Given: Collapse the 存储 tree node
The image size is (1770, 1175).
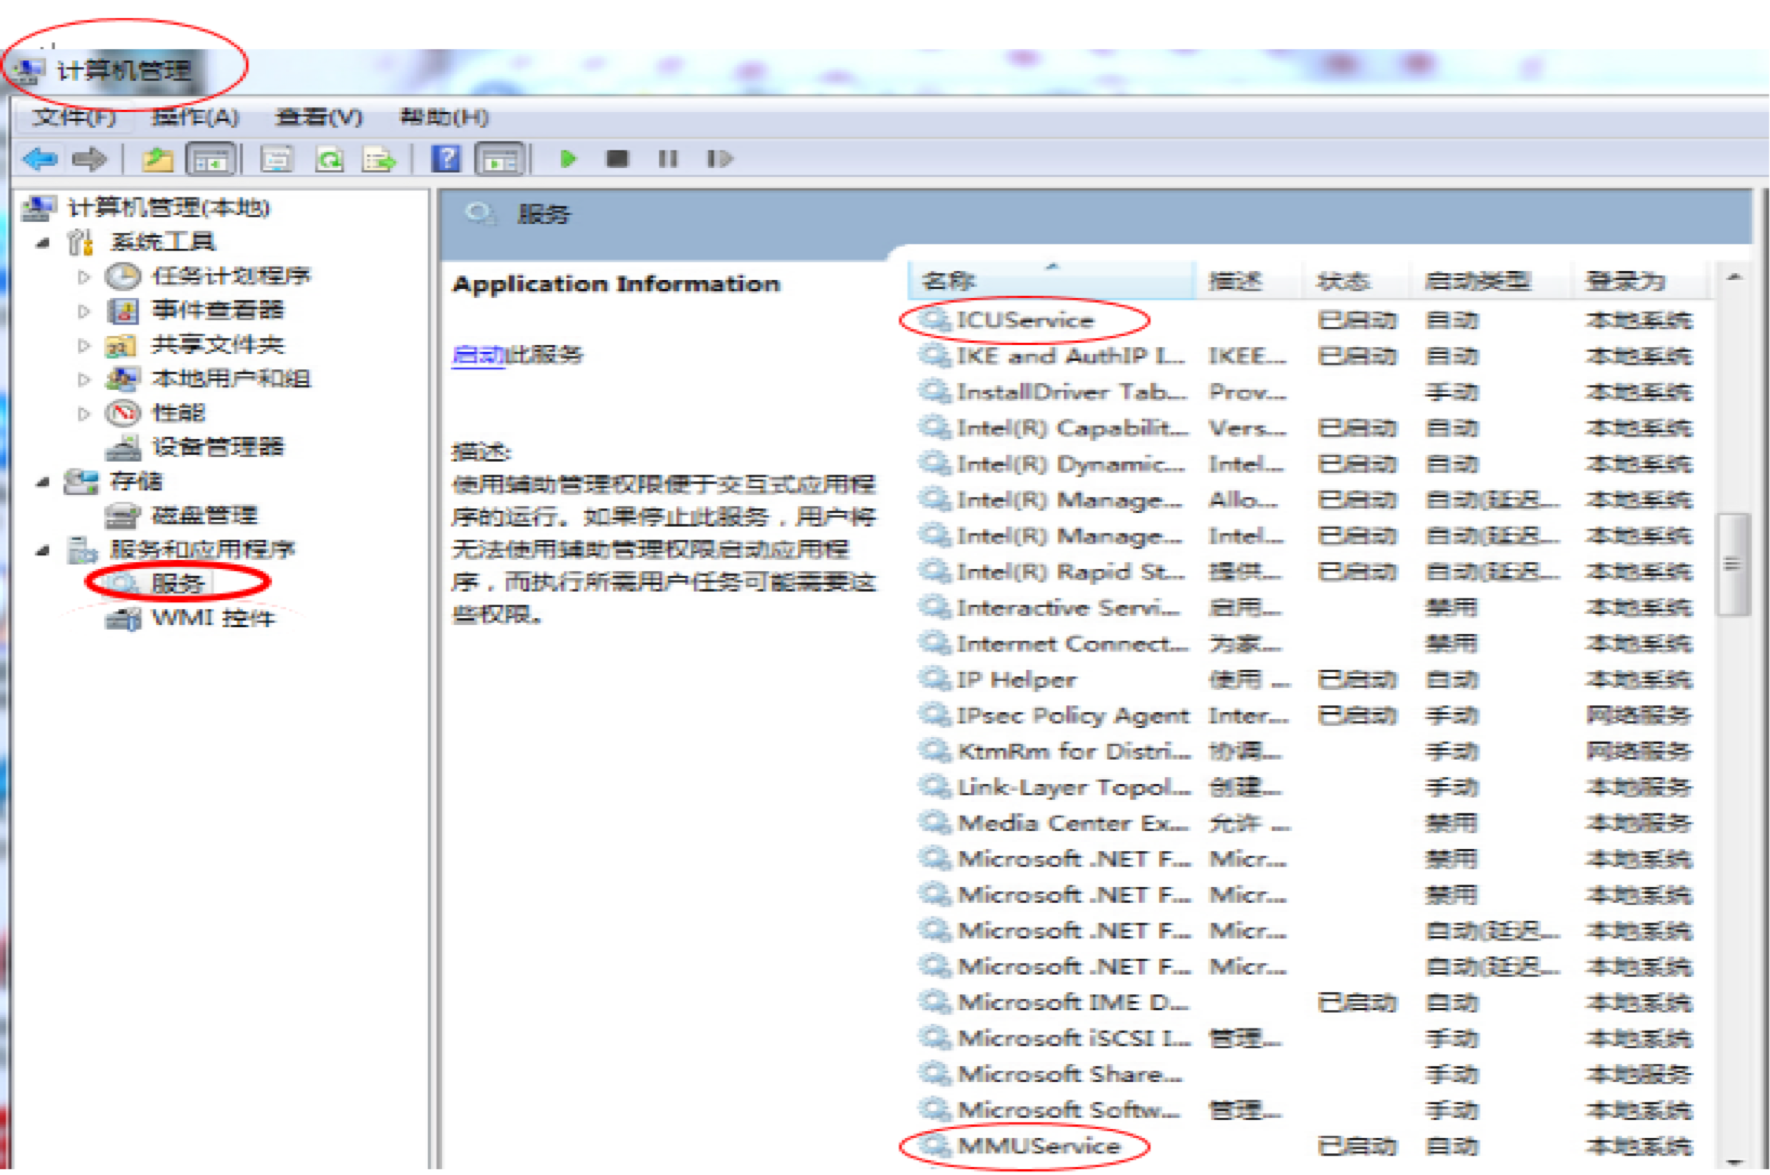Looking at the screenshot, I should tap(43, 482).
